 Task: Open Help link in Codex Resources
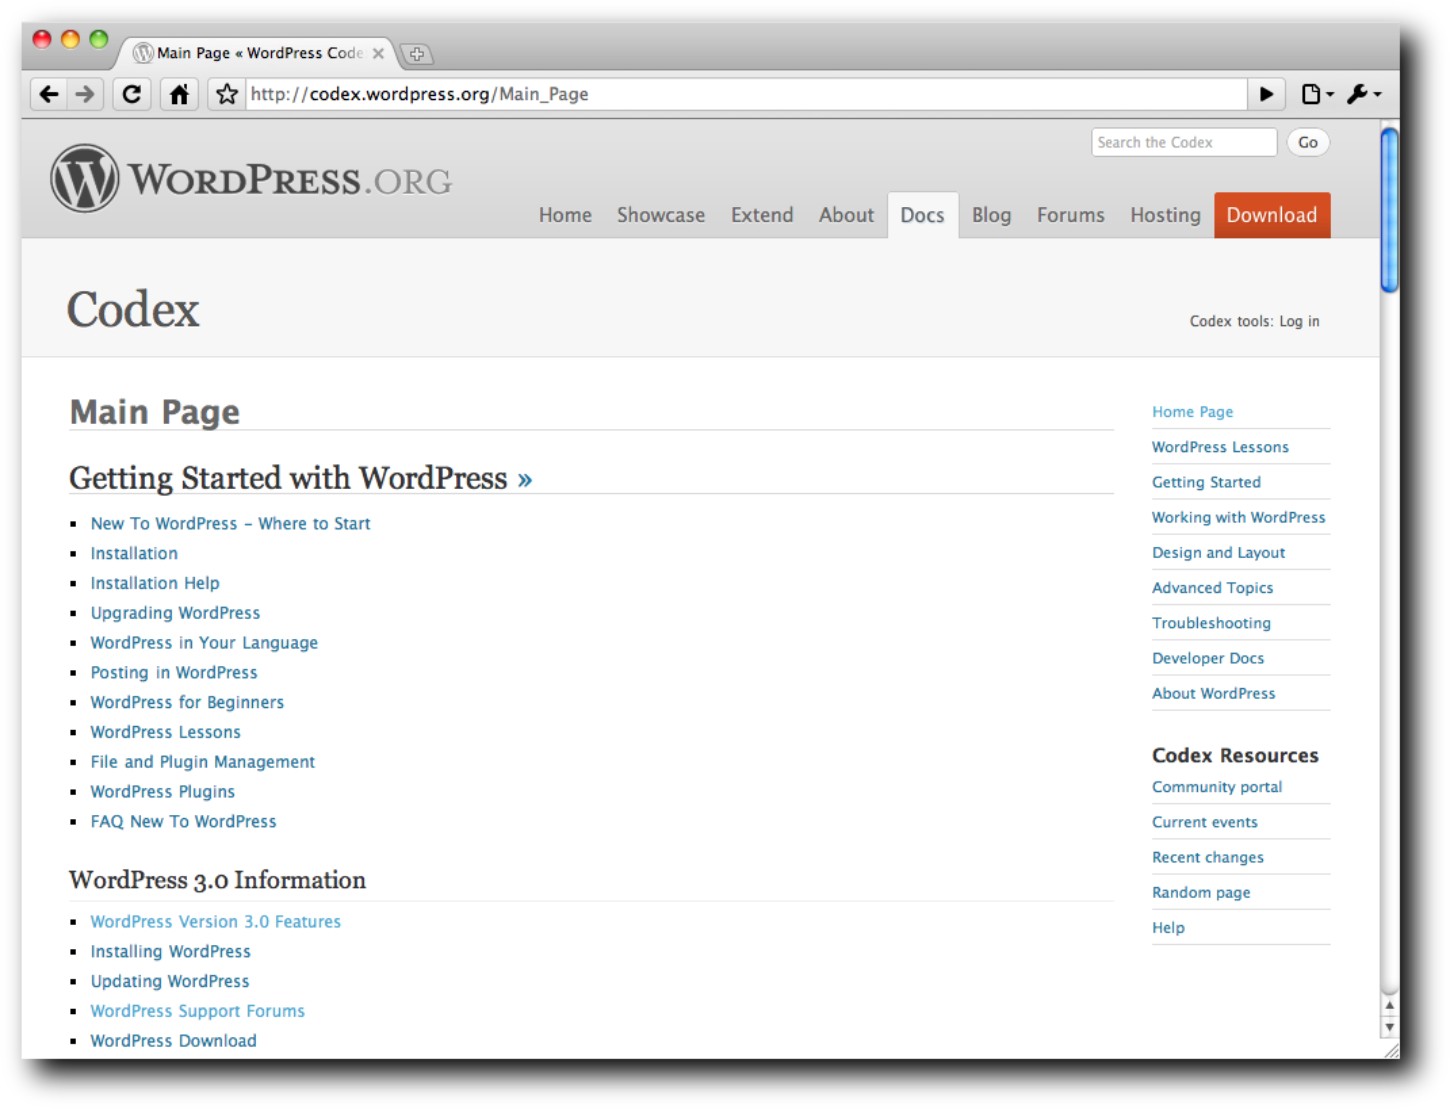click(x=1168, y=928)
